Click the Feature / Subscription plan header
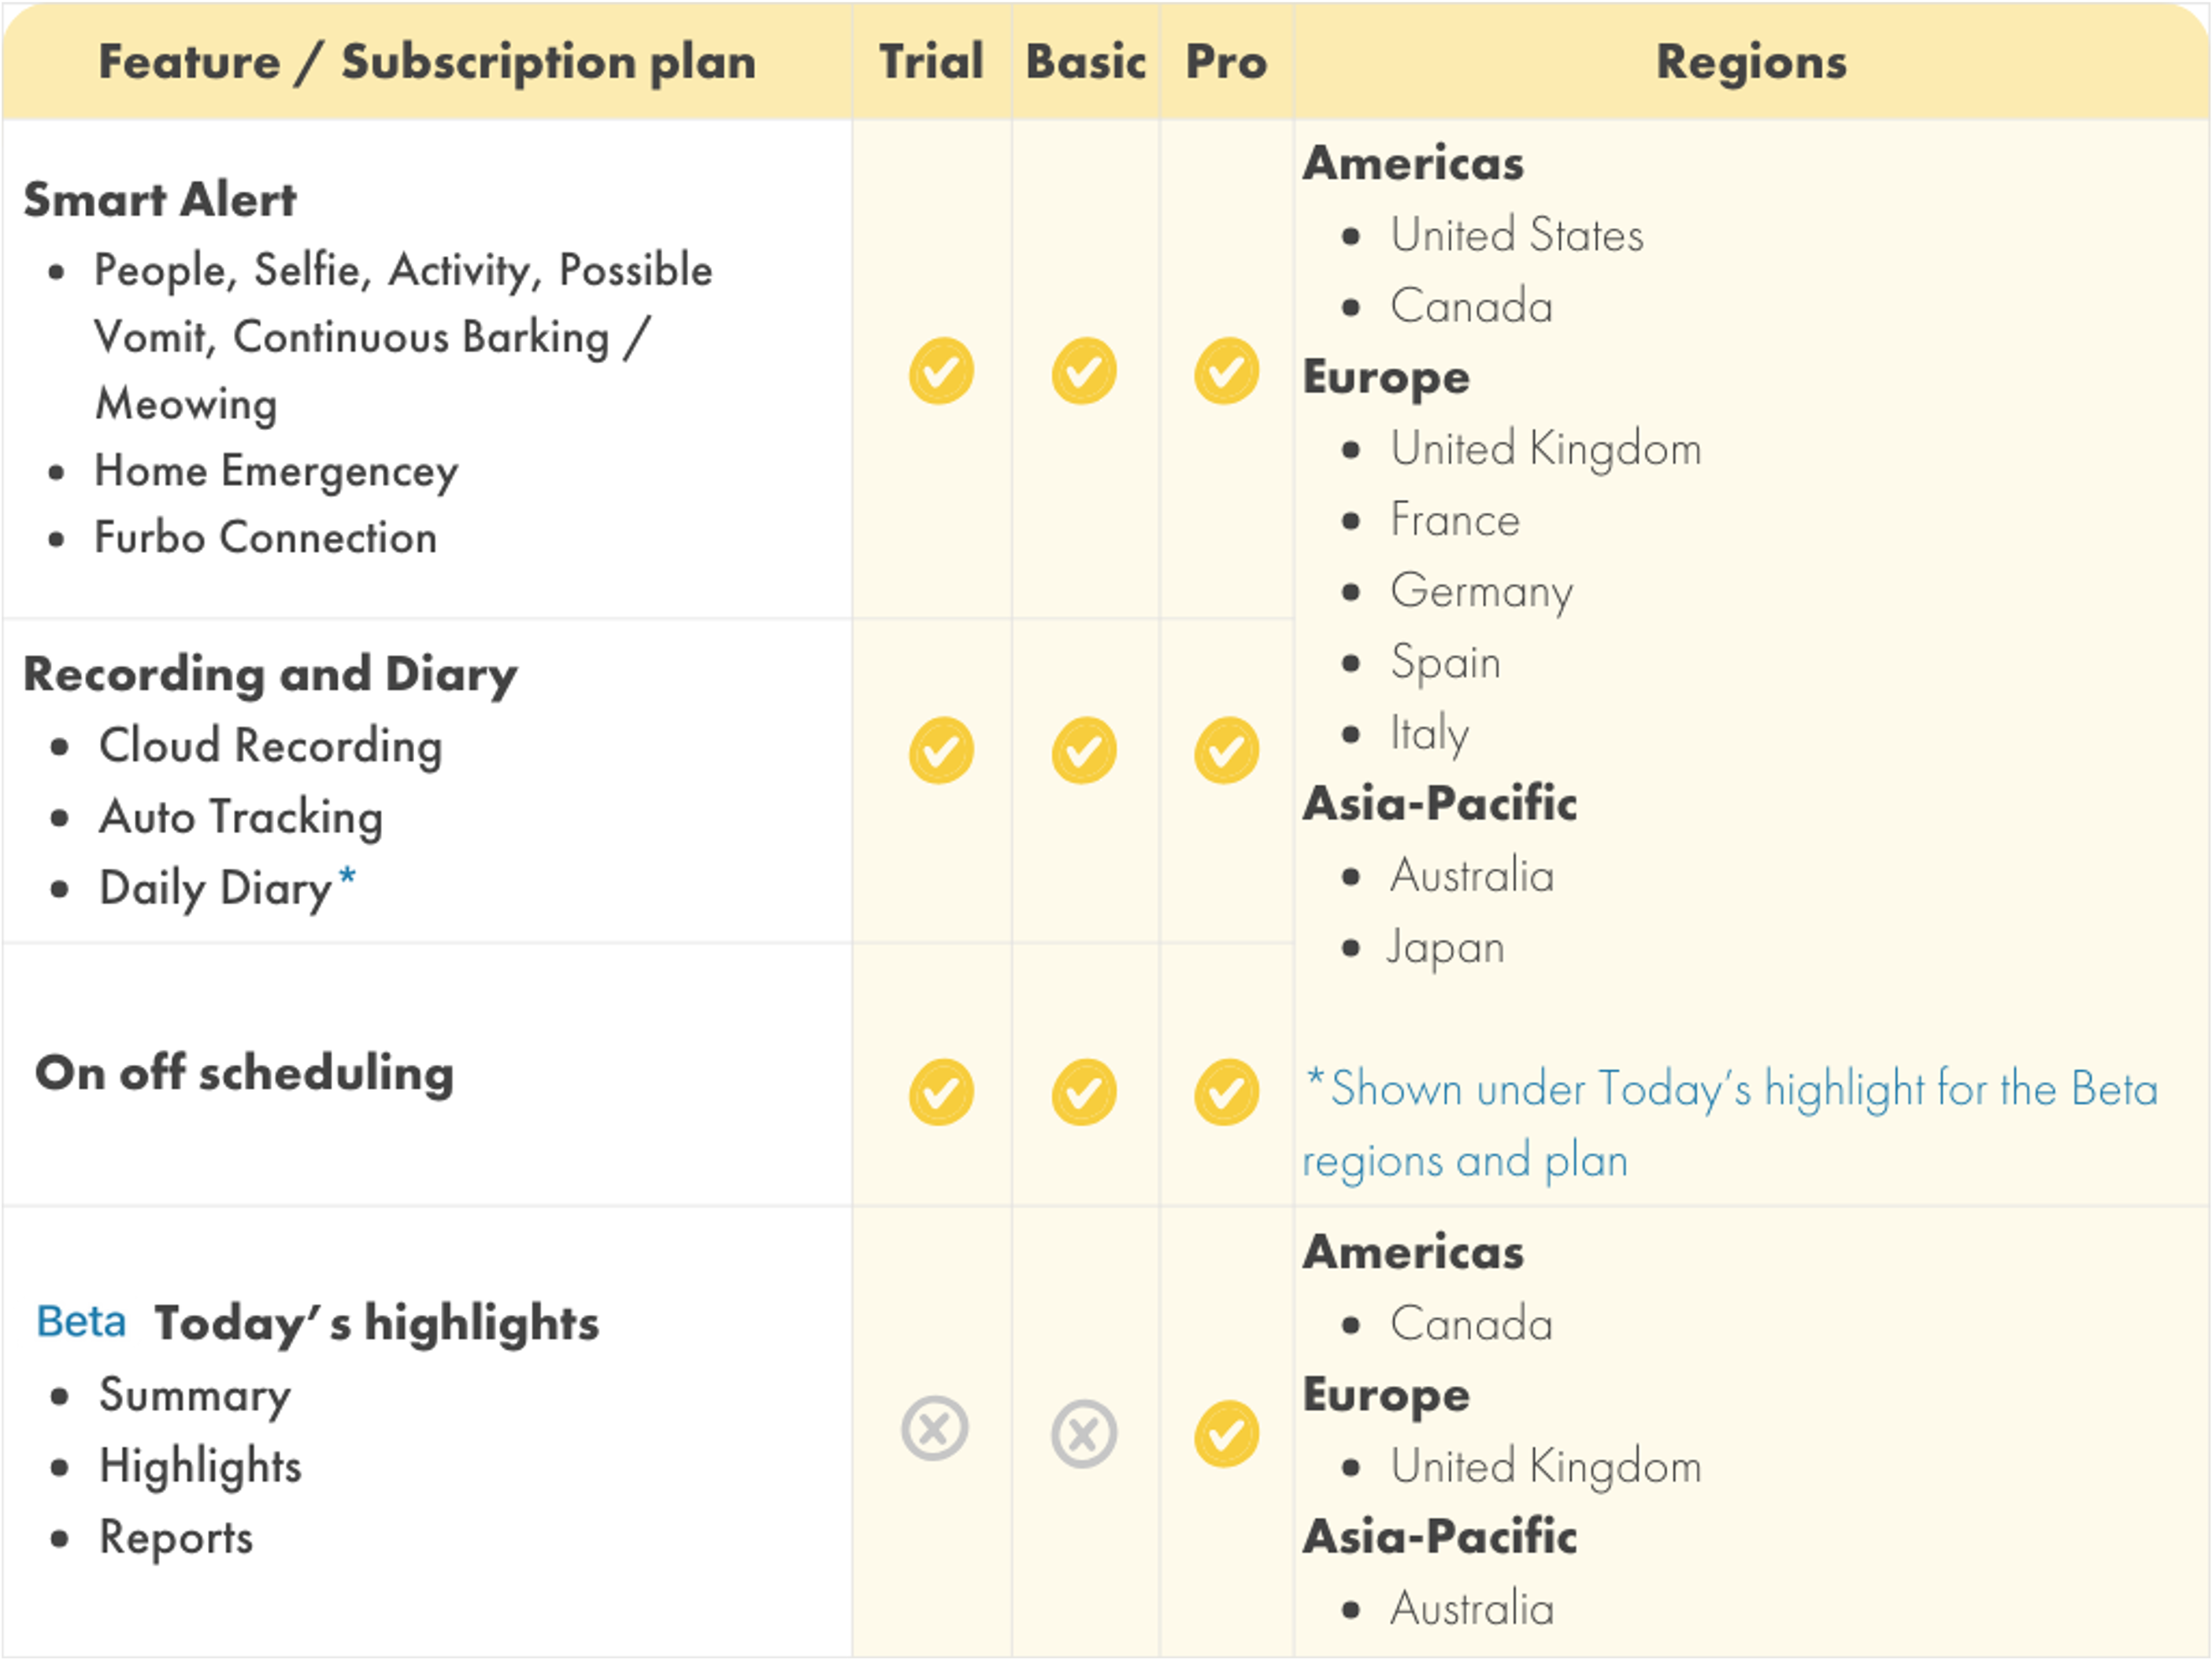Screen dimensions: 2212x1660 coord(427,62)
